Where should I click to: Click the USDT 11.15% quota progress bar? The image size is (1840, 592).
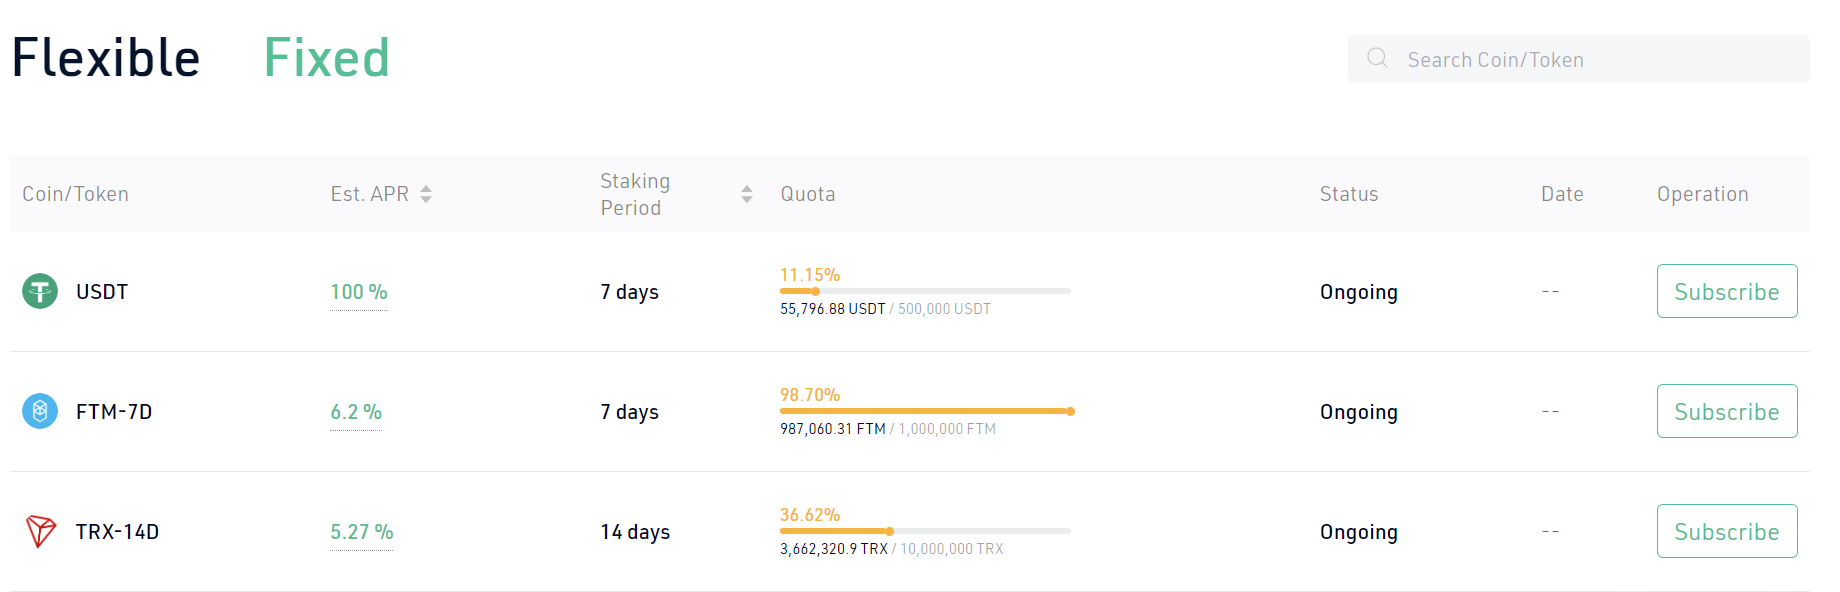(x=925, y=291)
